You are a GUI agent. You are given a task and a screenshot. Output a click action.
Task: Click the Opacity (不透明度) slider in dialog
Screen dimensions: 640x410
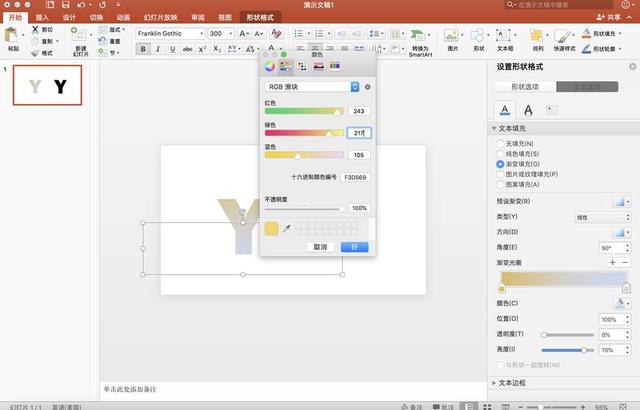304,209
